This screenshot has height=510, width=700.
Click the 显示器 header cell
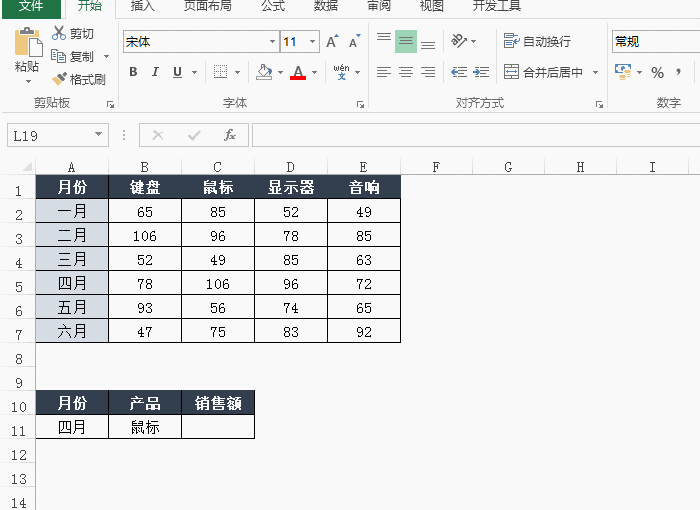point(291,187)
